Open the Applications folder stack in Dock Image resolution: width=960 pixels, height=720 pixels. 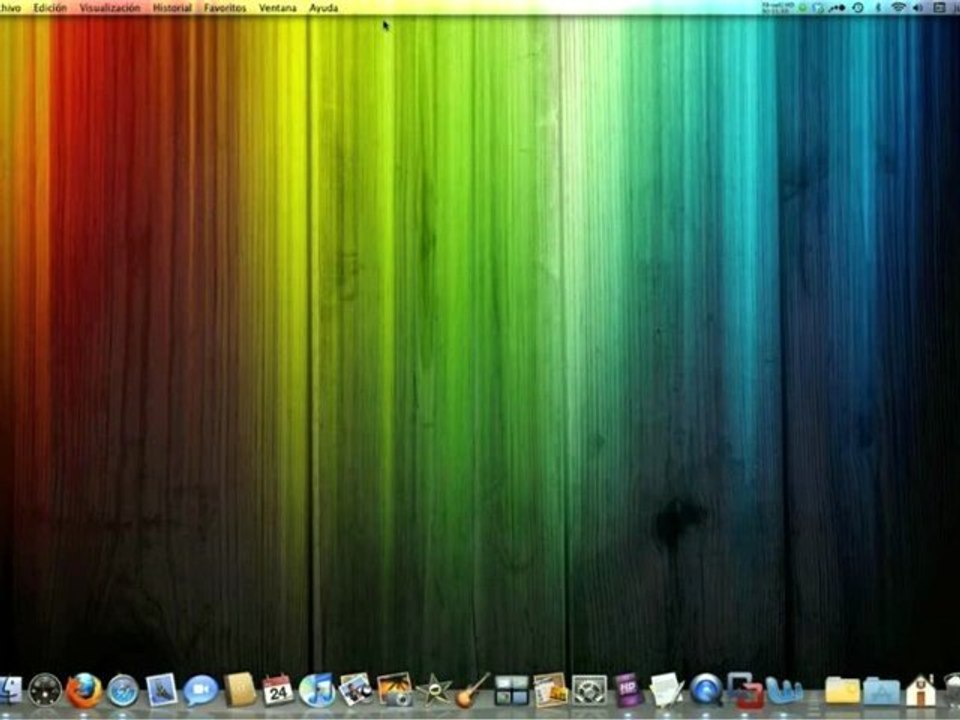point(882,691)
